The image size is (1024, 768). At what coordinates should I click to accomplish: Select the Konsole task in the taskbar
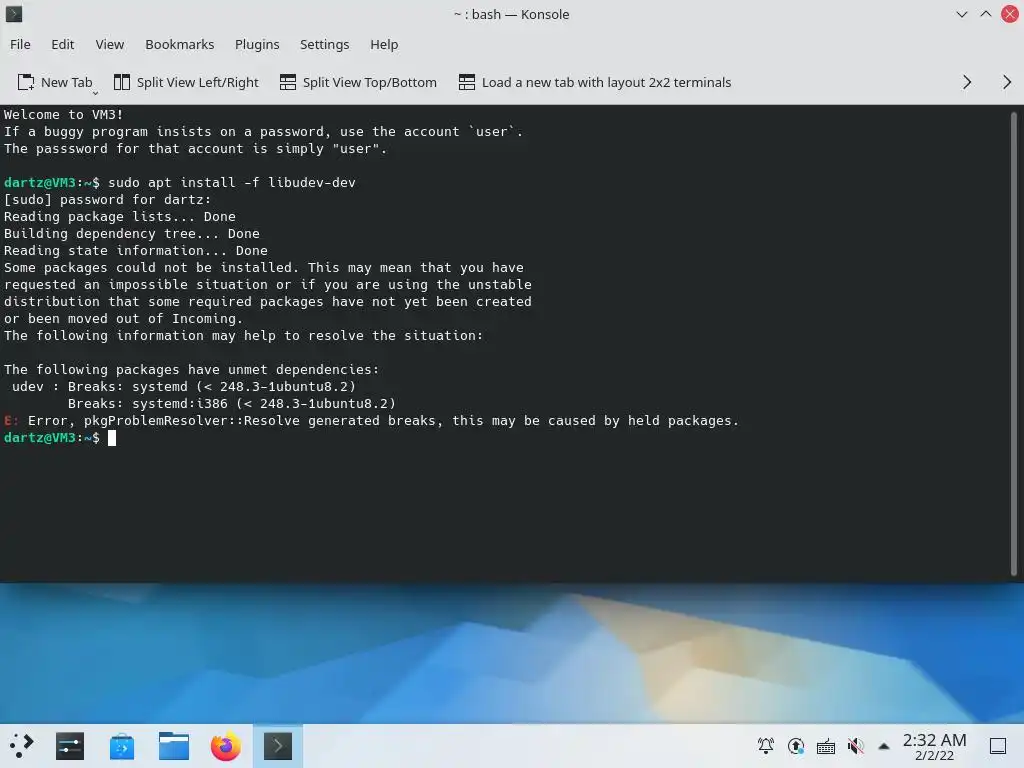(278, 746)
